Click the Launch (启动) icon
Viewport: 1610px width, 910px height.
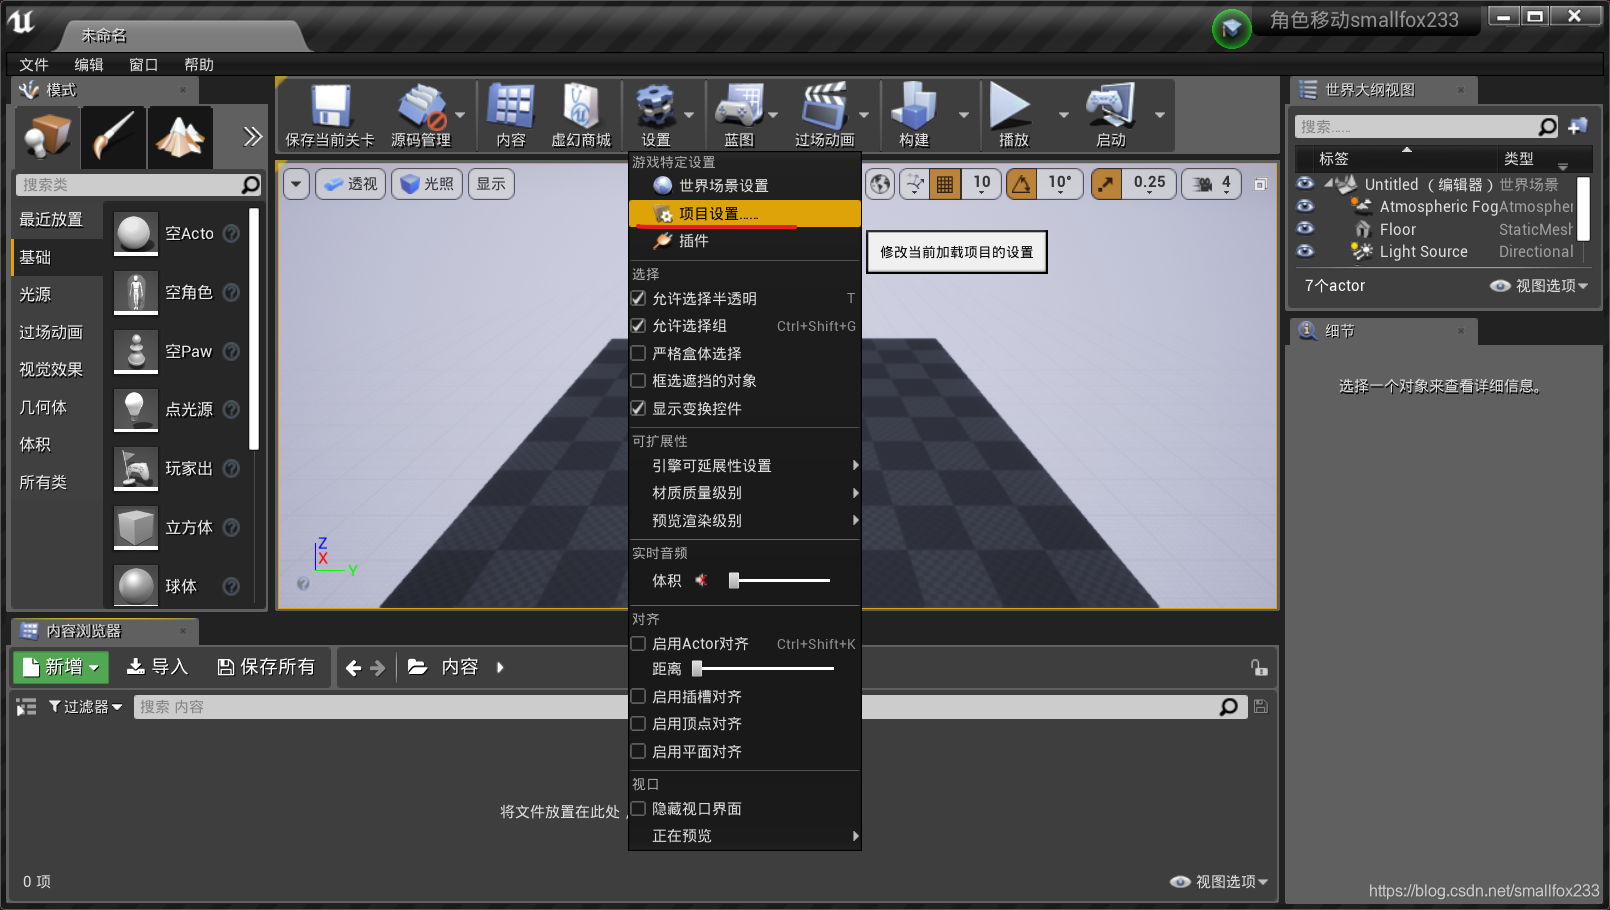pyautogui.click(x=1111, y=106)
